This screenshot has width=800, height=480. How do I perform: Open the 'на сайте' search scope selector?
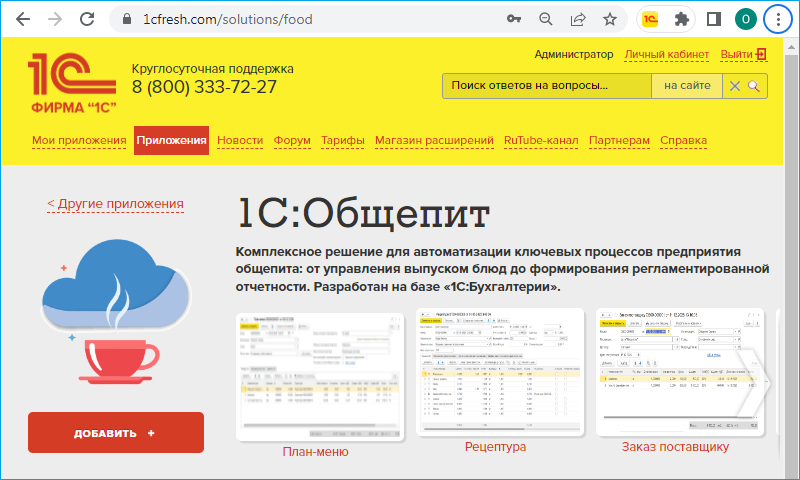(687, 86)
